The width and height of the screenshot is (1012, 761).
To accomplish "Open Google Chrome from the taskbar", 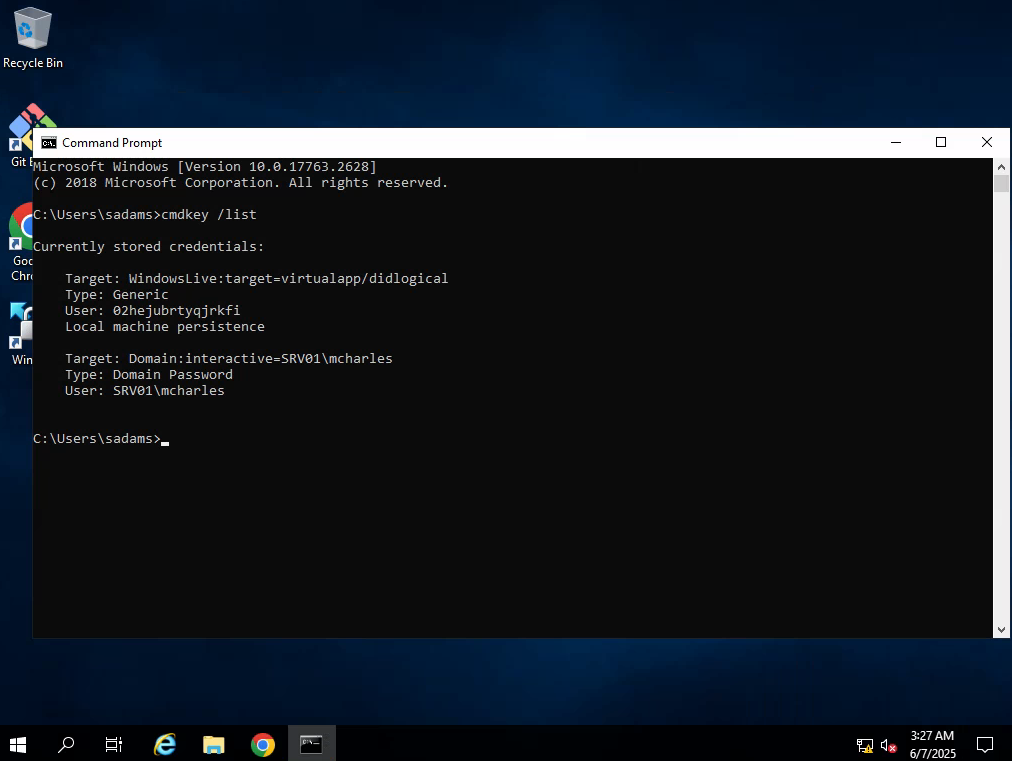I will click(262, 744).
